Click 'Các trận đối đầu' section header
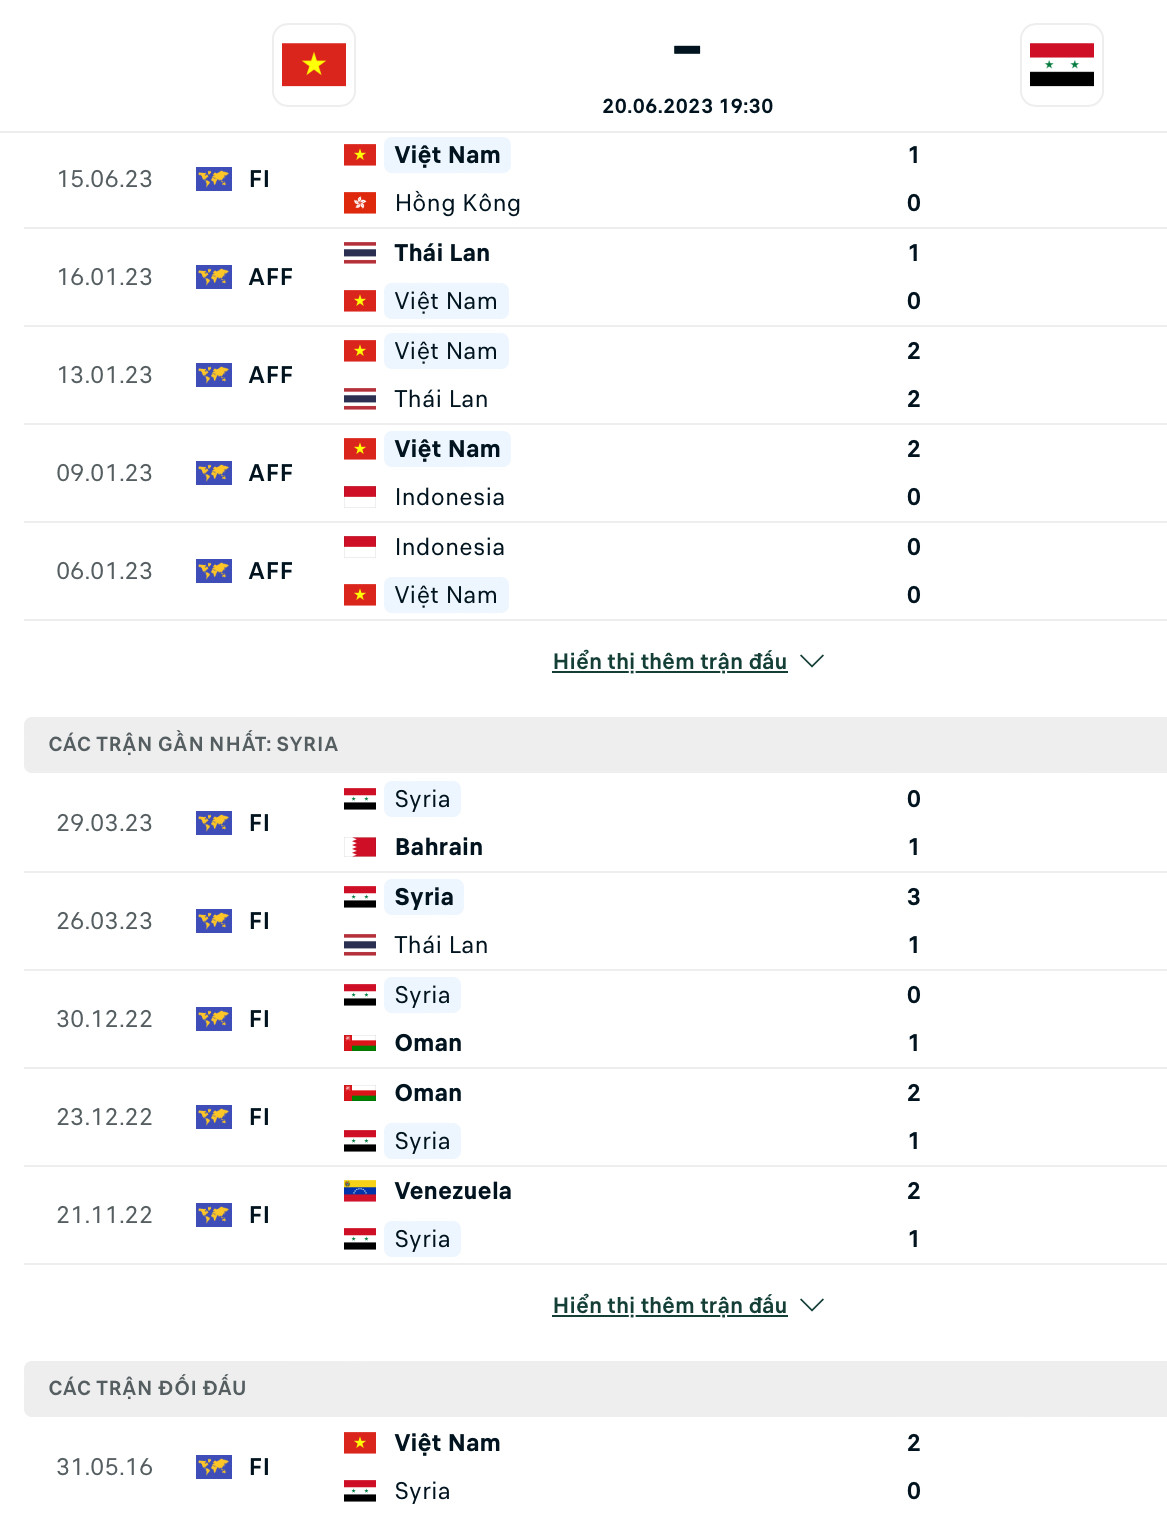The height and width of the screenshot is (1513, 1167). (147, 1388)
